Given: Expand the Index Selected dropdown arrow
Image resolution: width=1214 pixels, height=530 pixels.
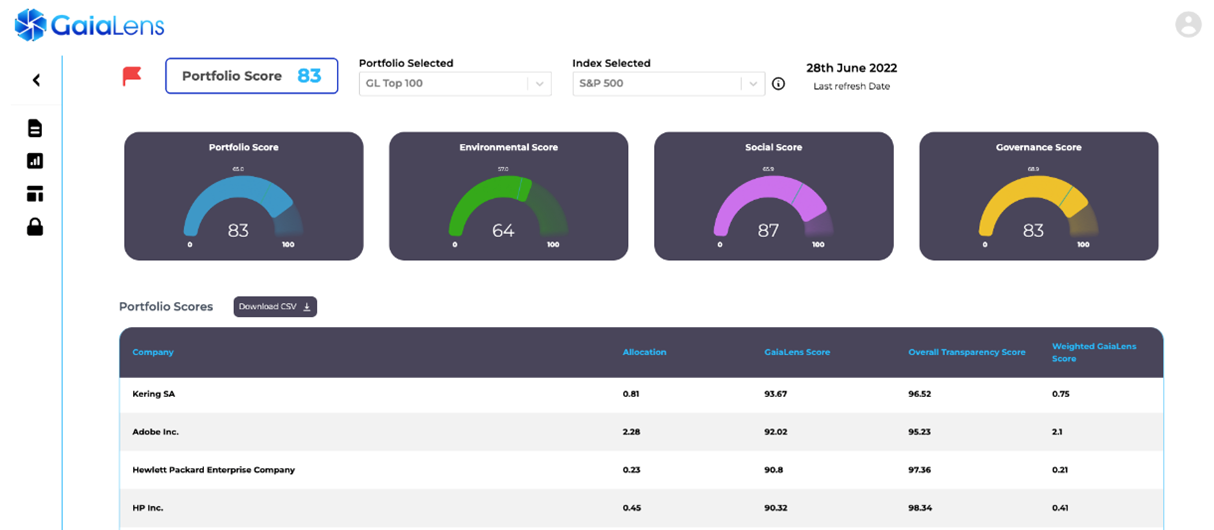Looking at the screenshot, I should click(x=753, y=84).
